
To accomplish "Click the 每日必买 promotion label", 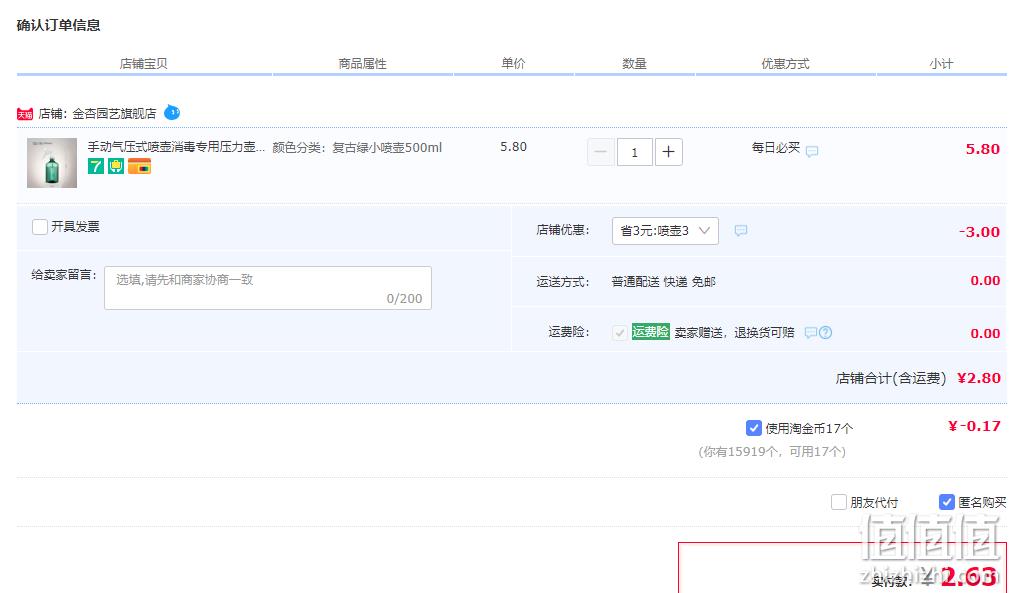I will pyautogui.click(x=775, y=148).
